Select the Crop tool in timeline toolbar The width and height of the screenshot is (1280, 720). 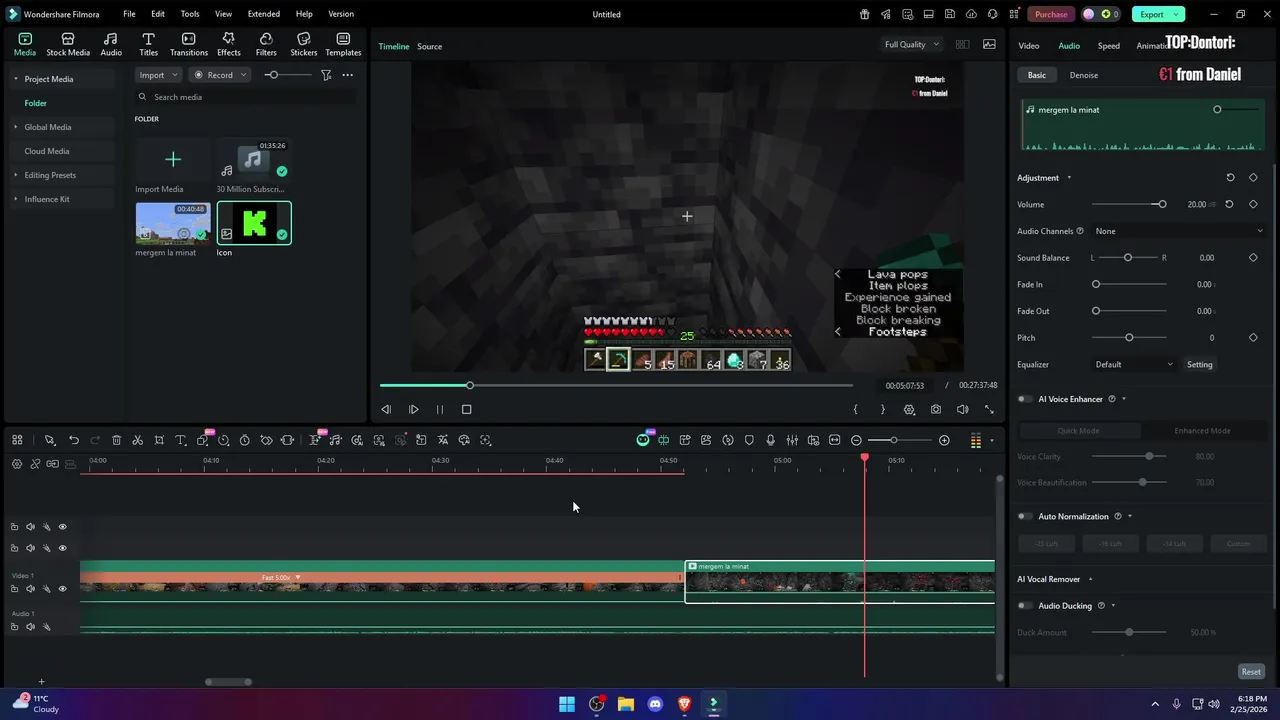click(x=159, y=440)
